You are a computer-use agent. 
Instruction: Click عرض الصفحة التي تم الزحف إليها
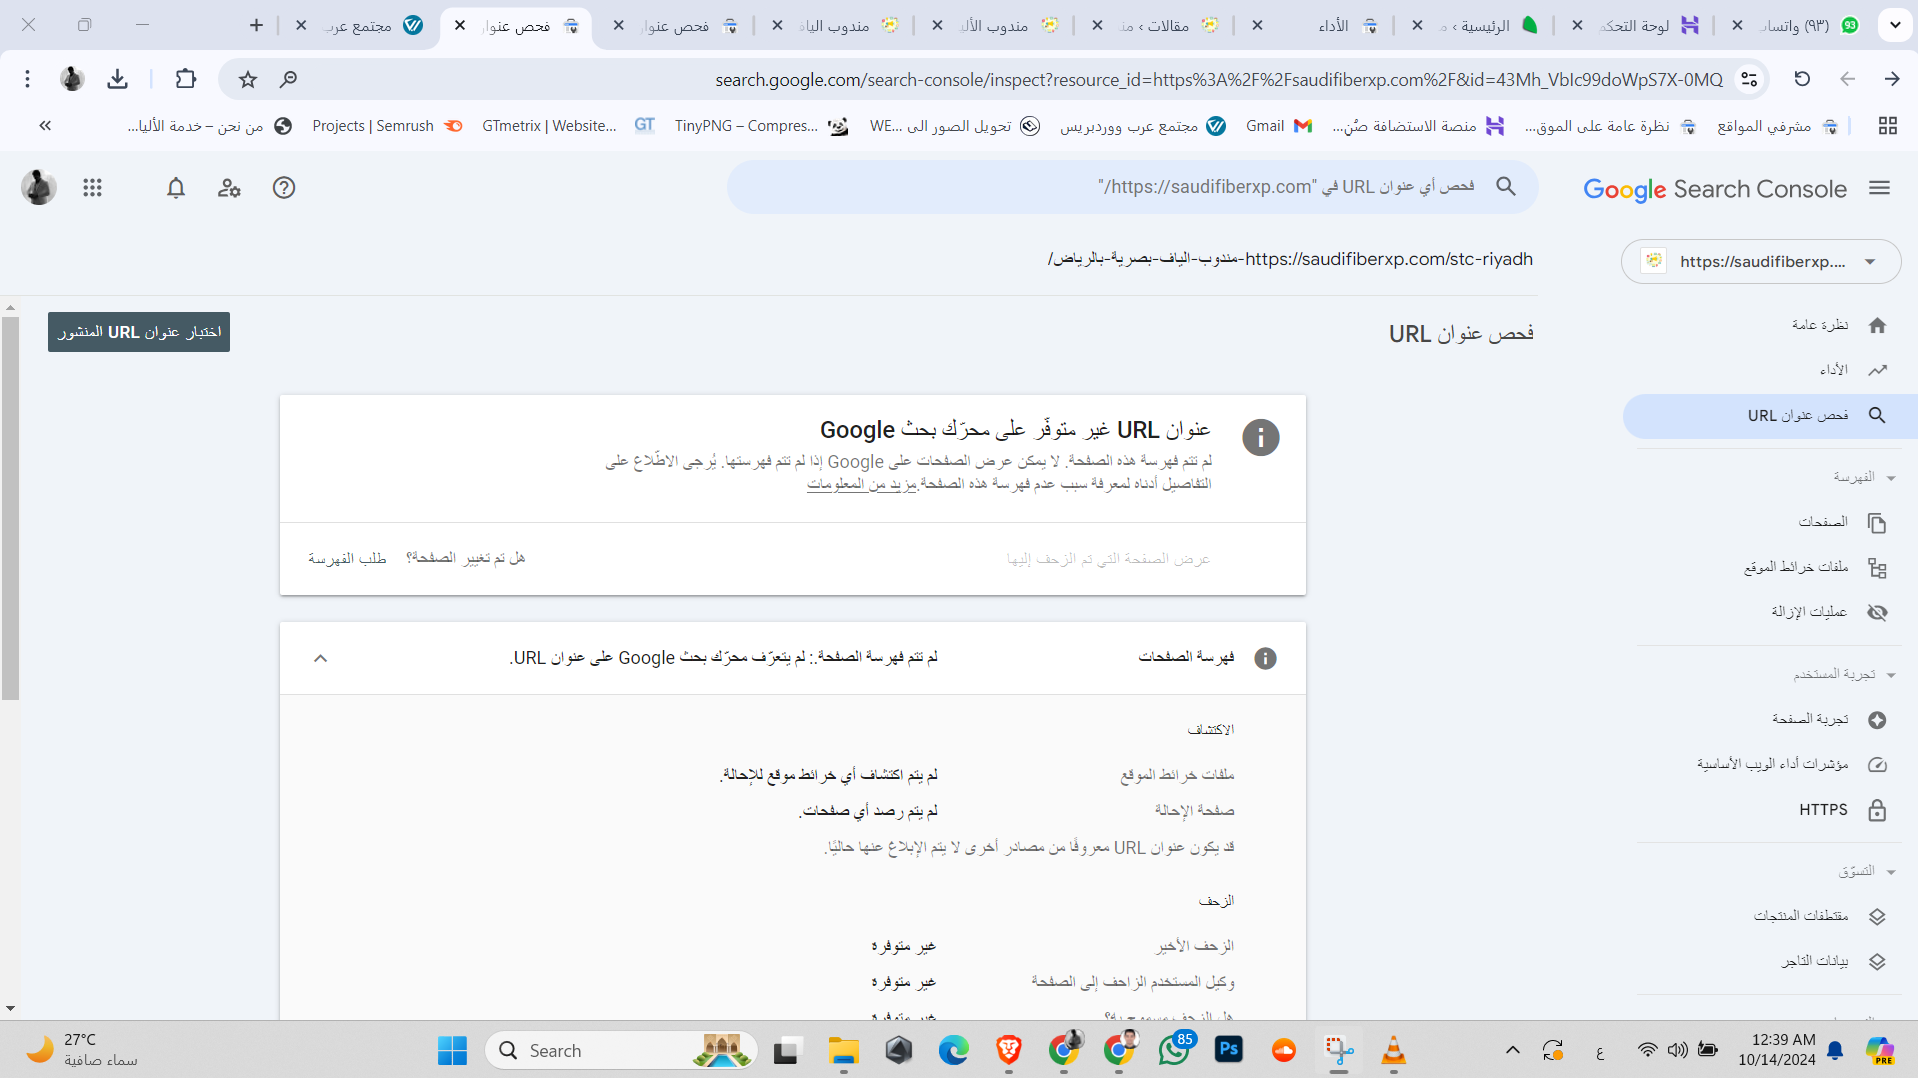(x=1108, y=559)
